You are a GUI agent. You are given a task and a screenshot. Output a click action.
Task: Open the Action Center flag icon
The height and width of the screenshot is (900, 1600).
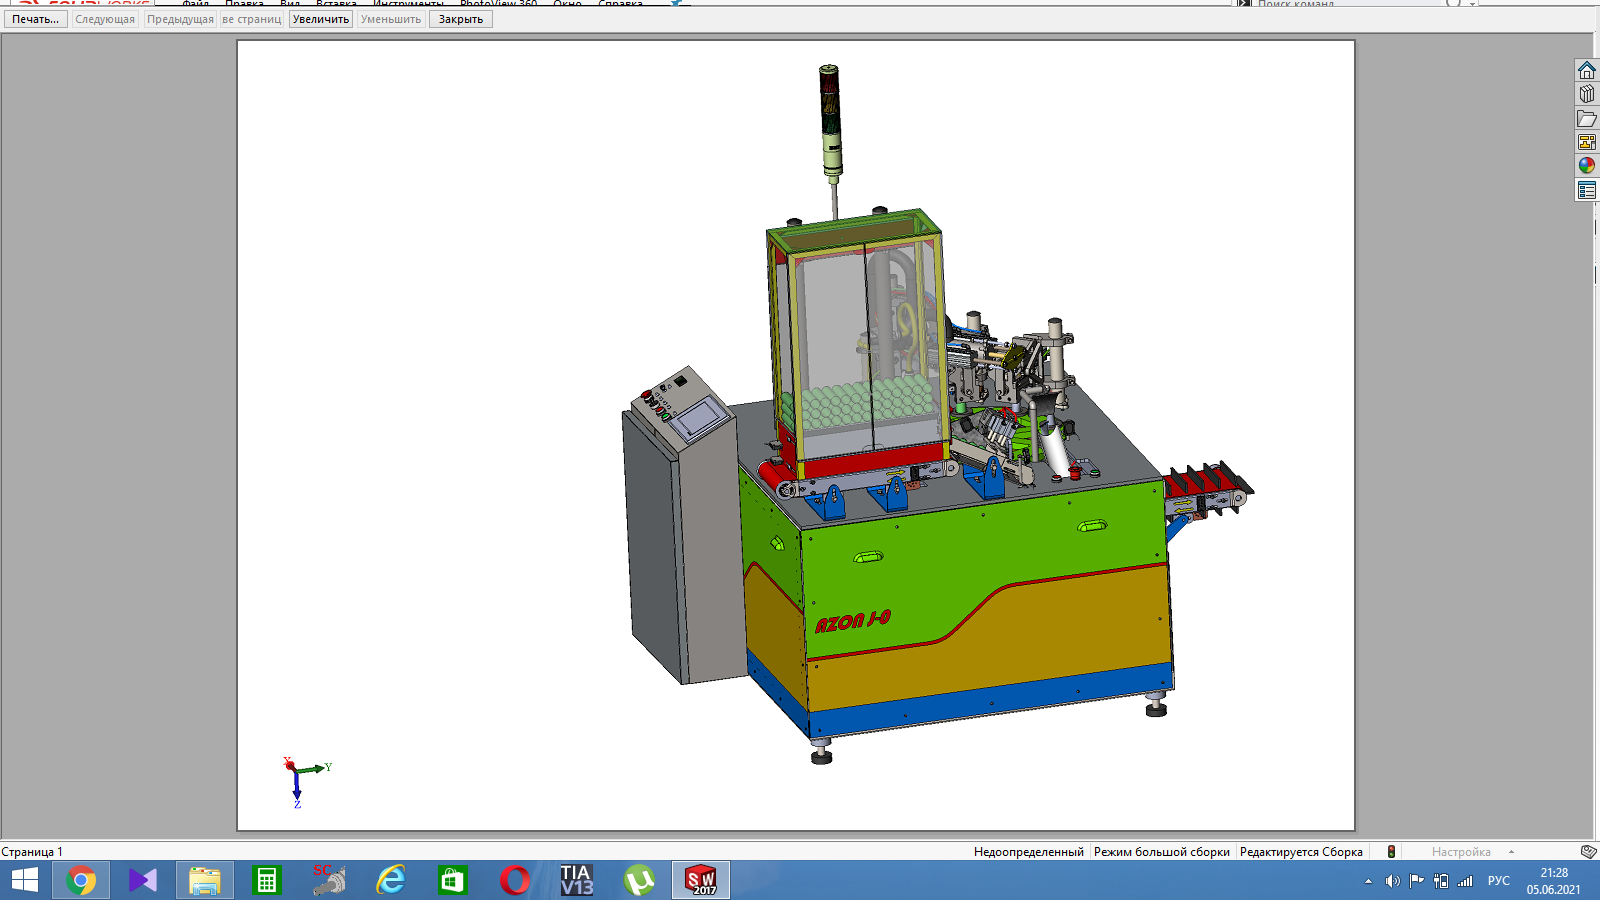coord(1416,881)
